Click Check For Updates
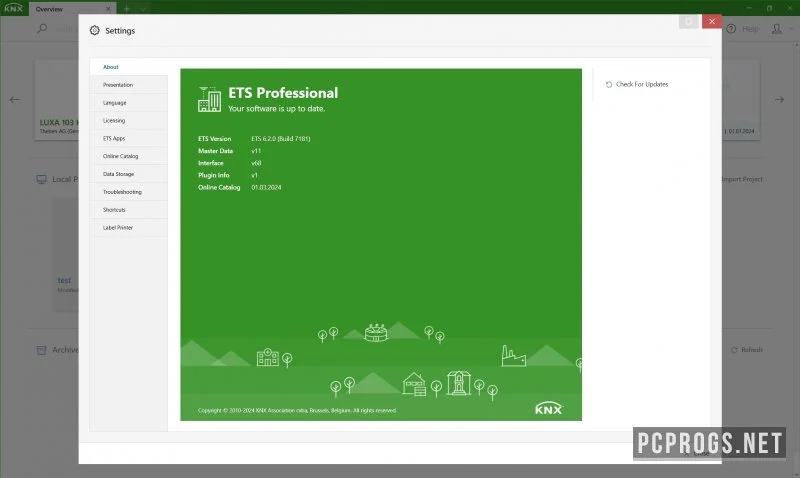Viewport: 800px width, 478px height. click(x=637, y=85)
